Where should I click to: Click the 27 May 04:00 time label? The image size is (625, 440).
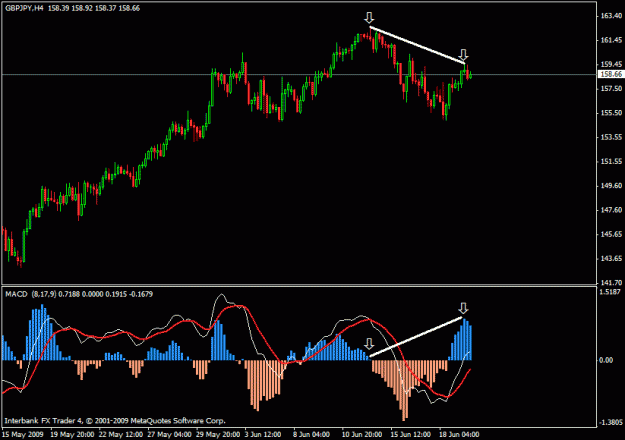pos(169,434)
